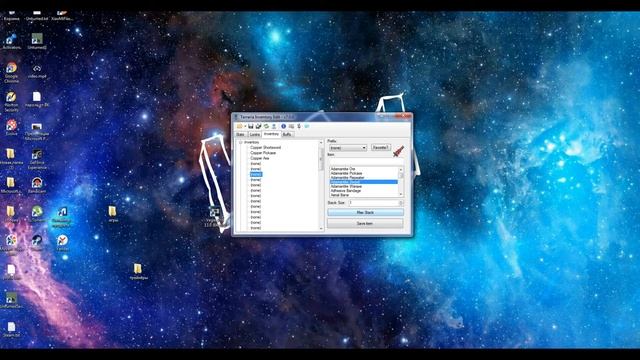640x360 pixels.
Task: Open the Microsoft PowerPoint presentation file icon
Action: coord(37,132)
